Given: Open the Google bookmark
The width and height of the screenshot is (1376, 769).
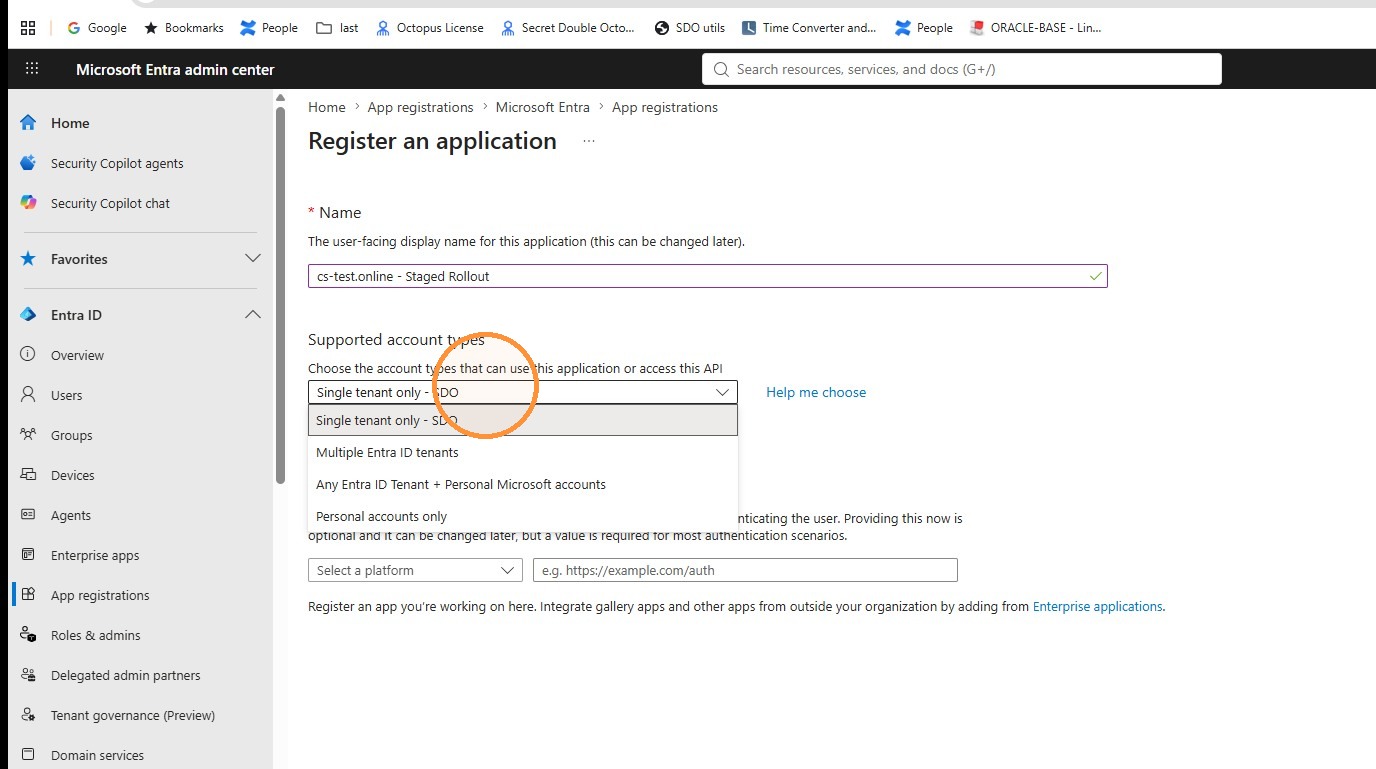Looking at the screenshot, I should (x=97, y=28).
